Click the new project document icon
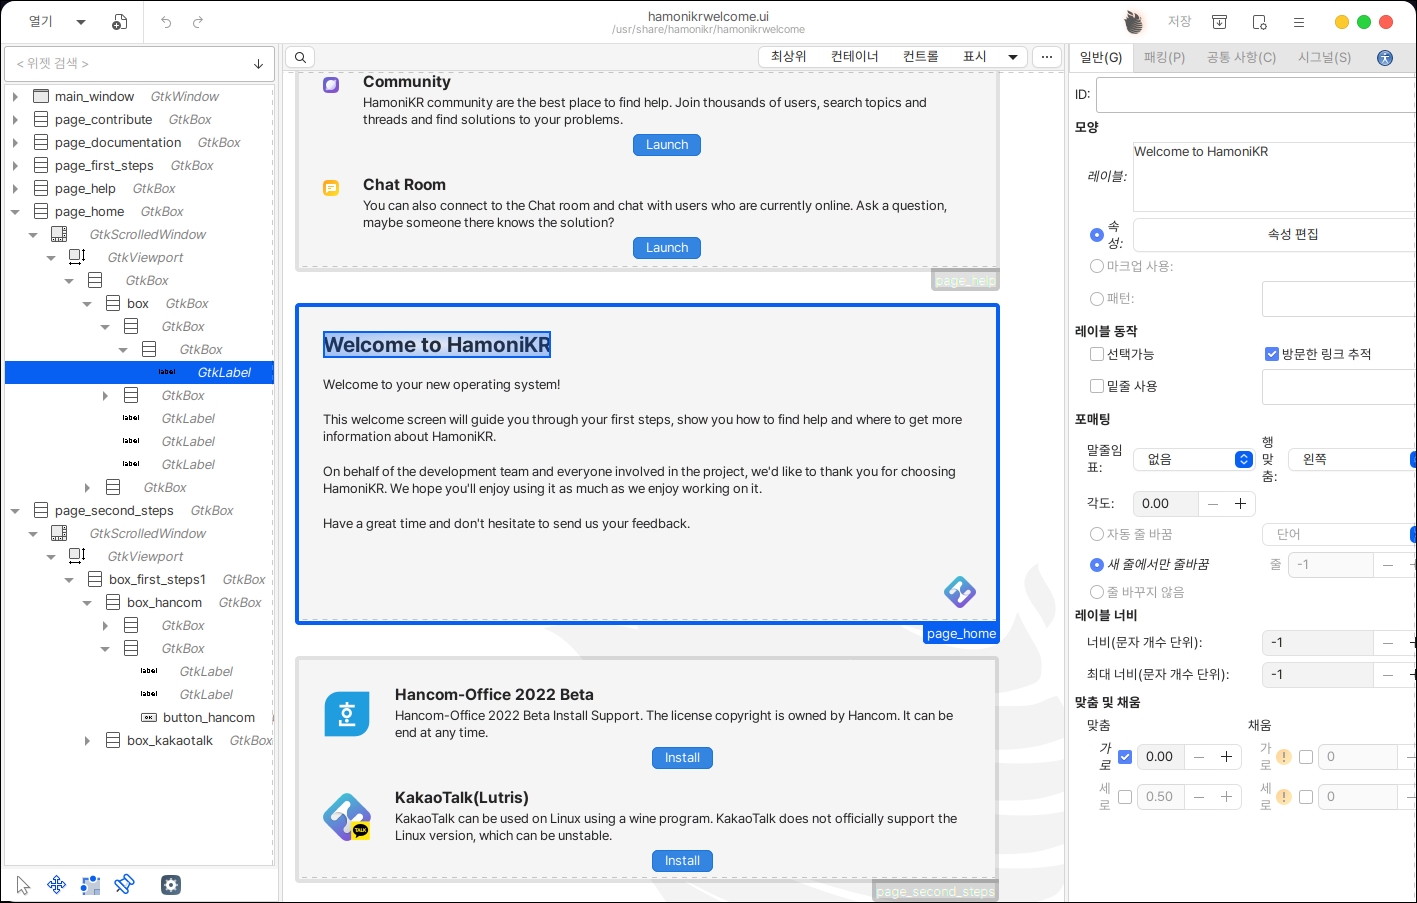1417x903 pixels. (x=119, y=22)
